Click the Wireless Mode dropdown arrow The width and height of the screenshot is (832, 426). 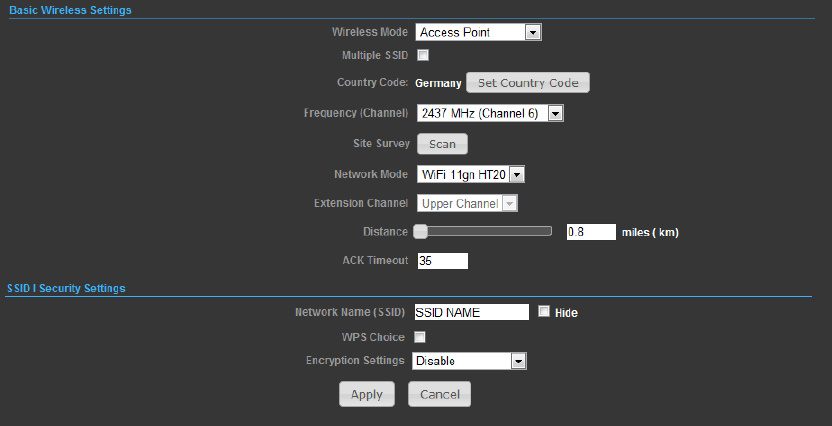(533, 32)
